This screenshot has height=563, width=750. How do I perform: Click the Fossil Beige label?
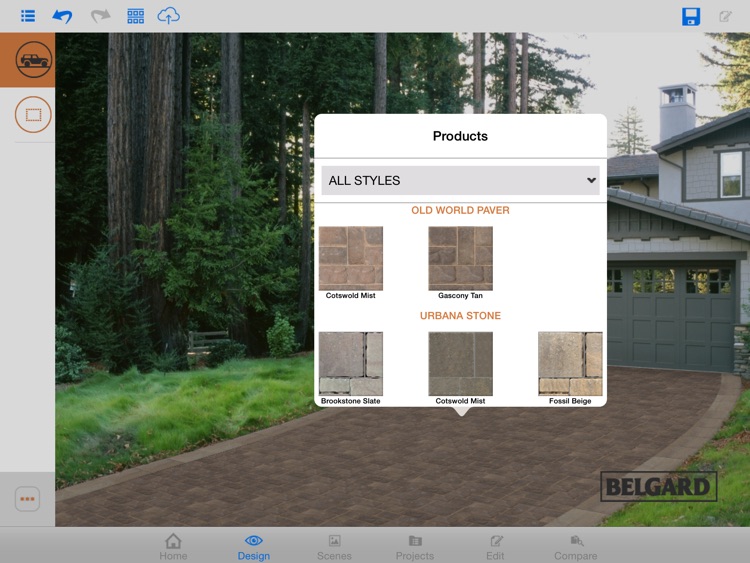(570, 401)
